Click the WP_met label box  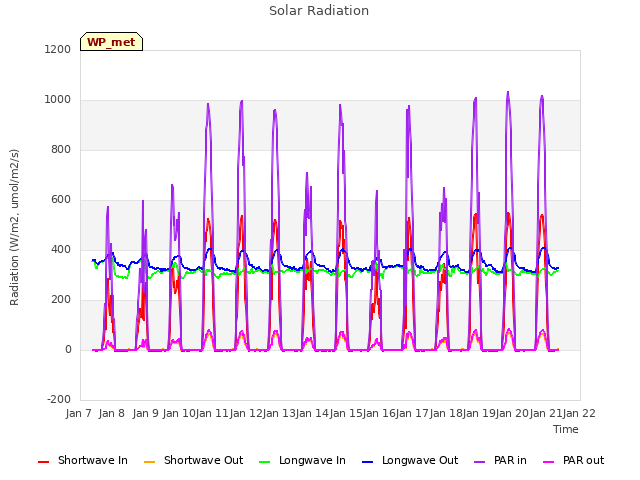pos(111,42)
